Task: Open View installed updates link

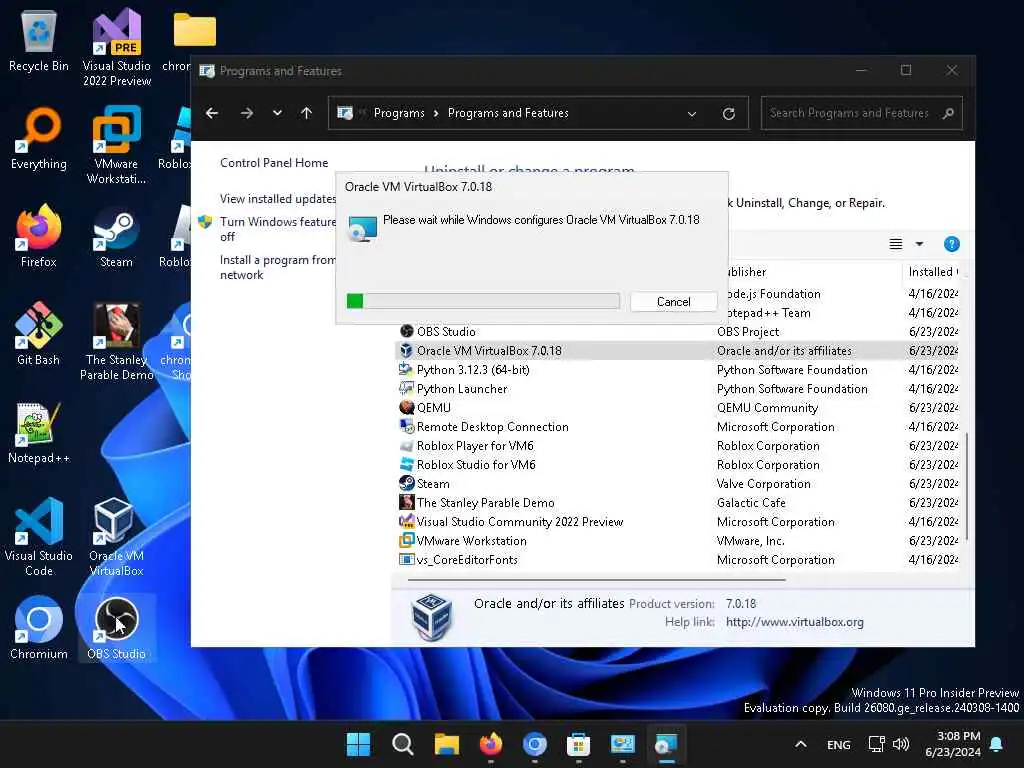Action: click(278, 199)
